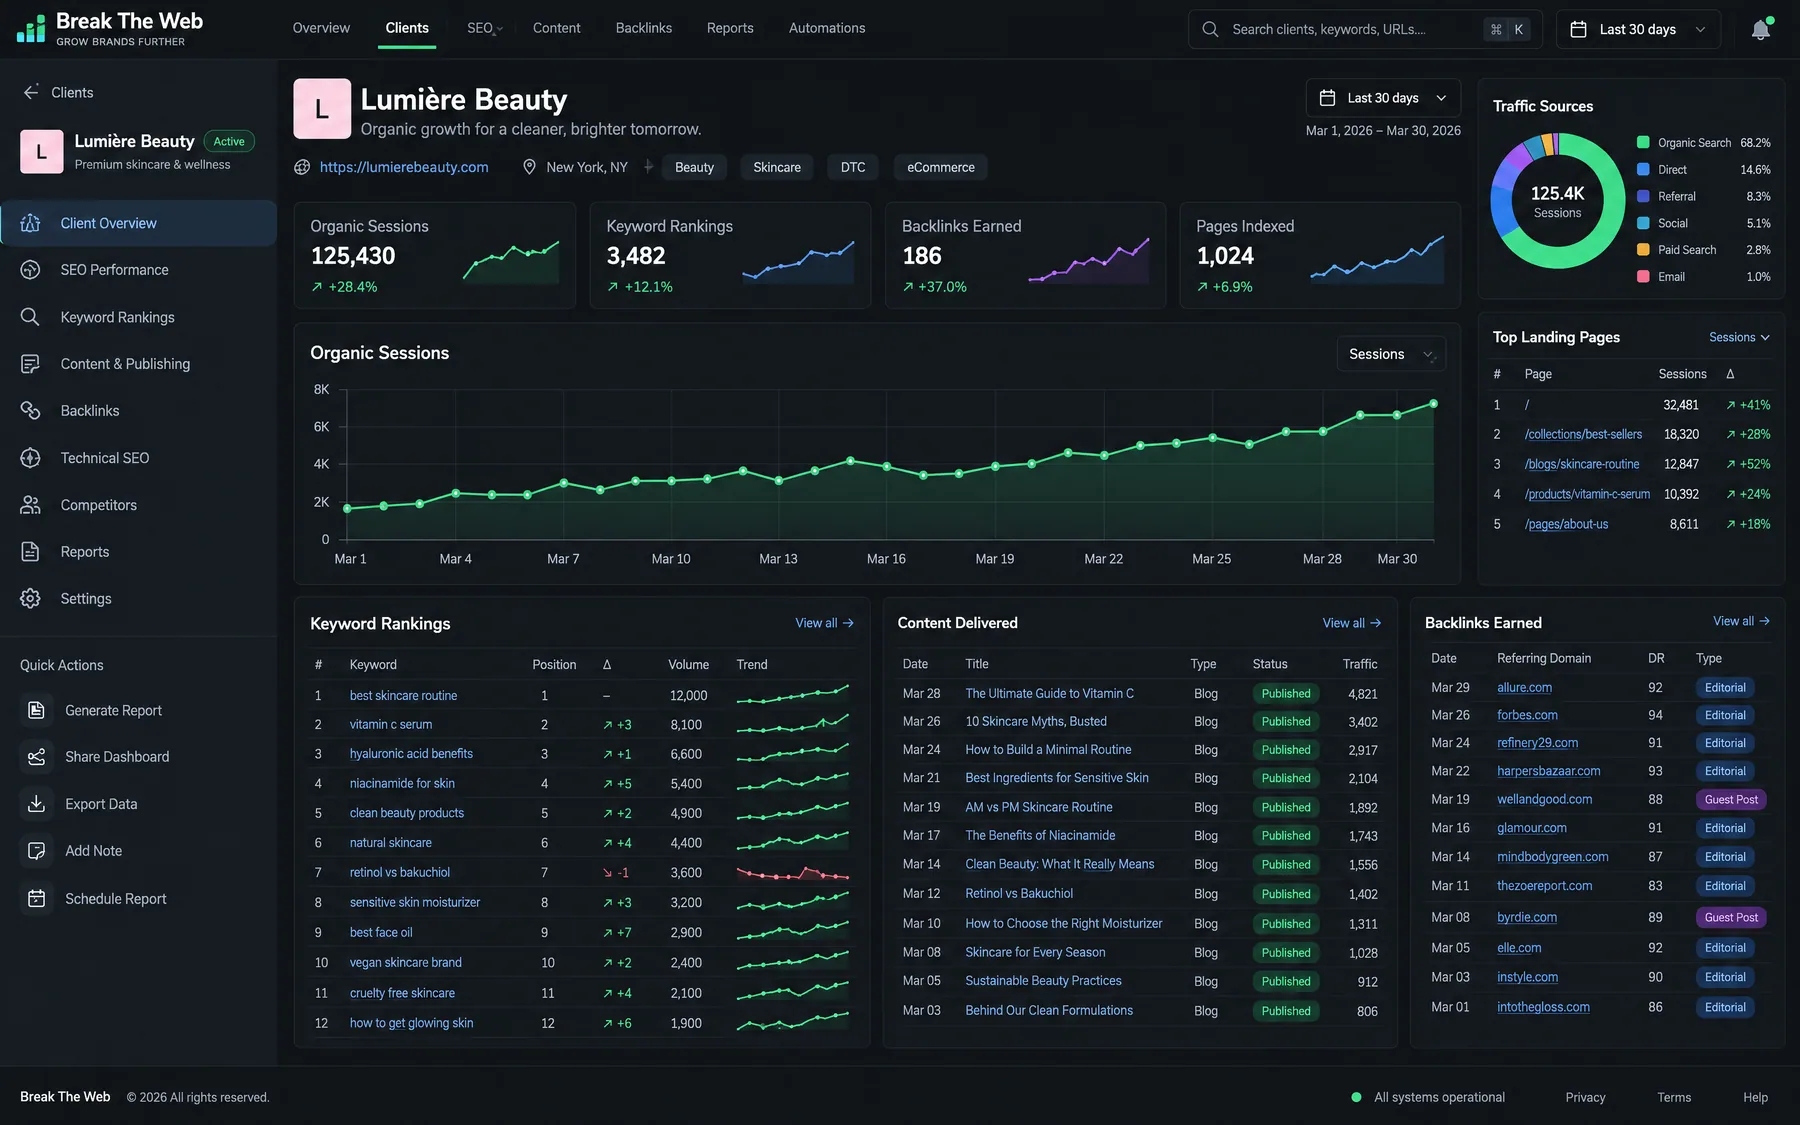Click the Content & Publishing sidebar icon
This screenshot has height=1125, width=1800.
coord(31,364)
